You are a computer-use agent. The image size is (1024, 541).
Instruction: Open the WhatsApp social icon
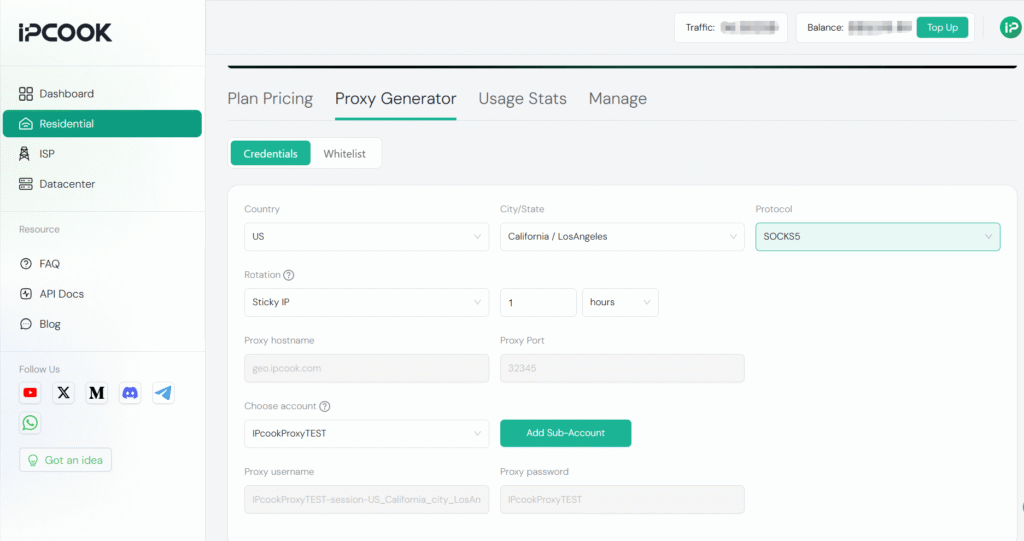coord(30,423)
